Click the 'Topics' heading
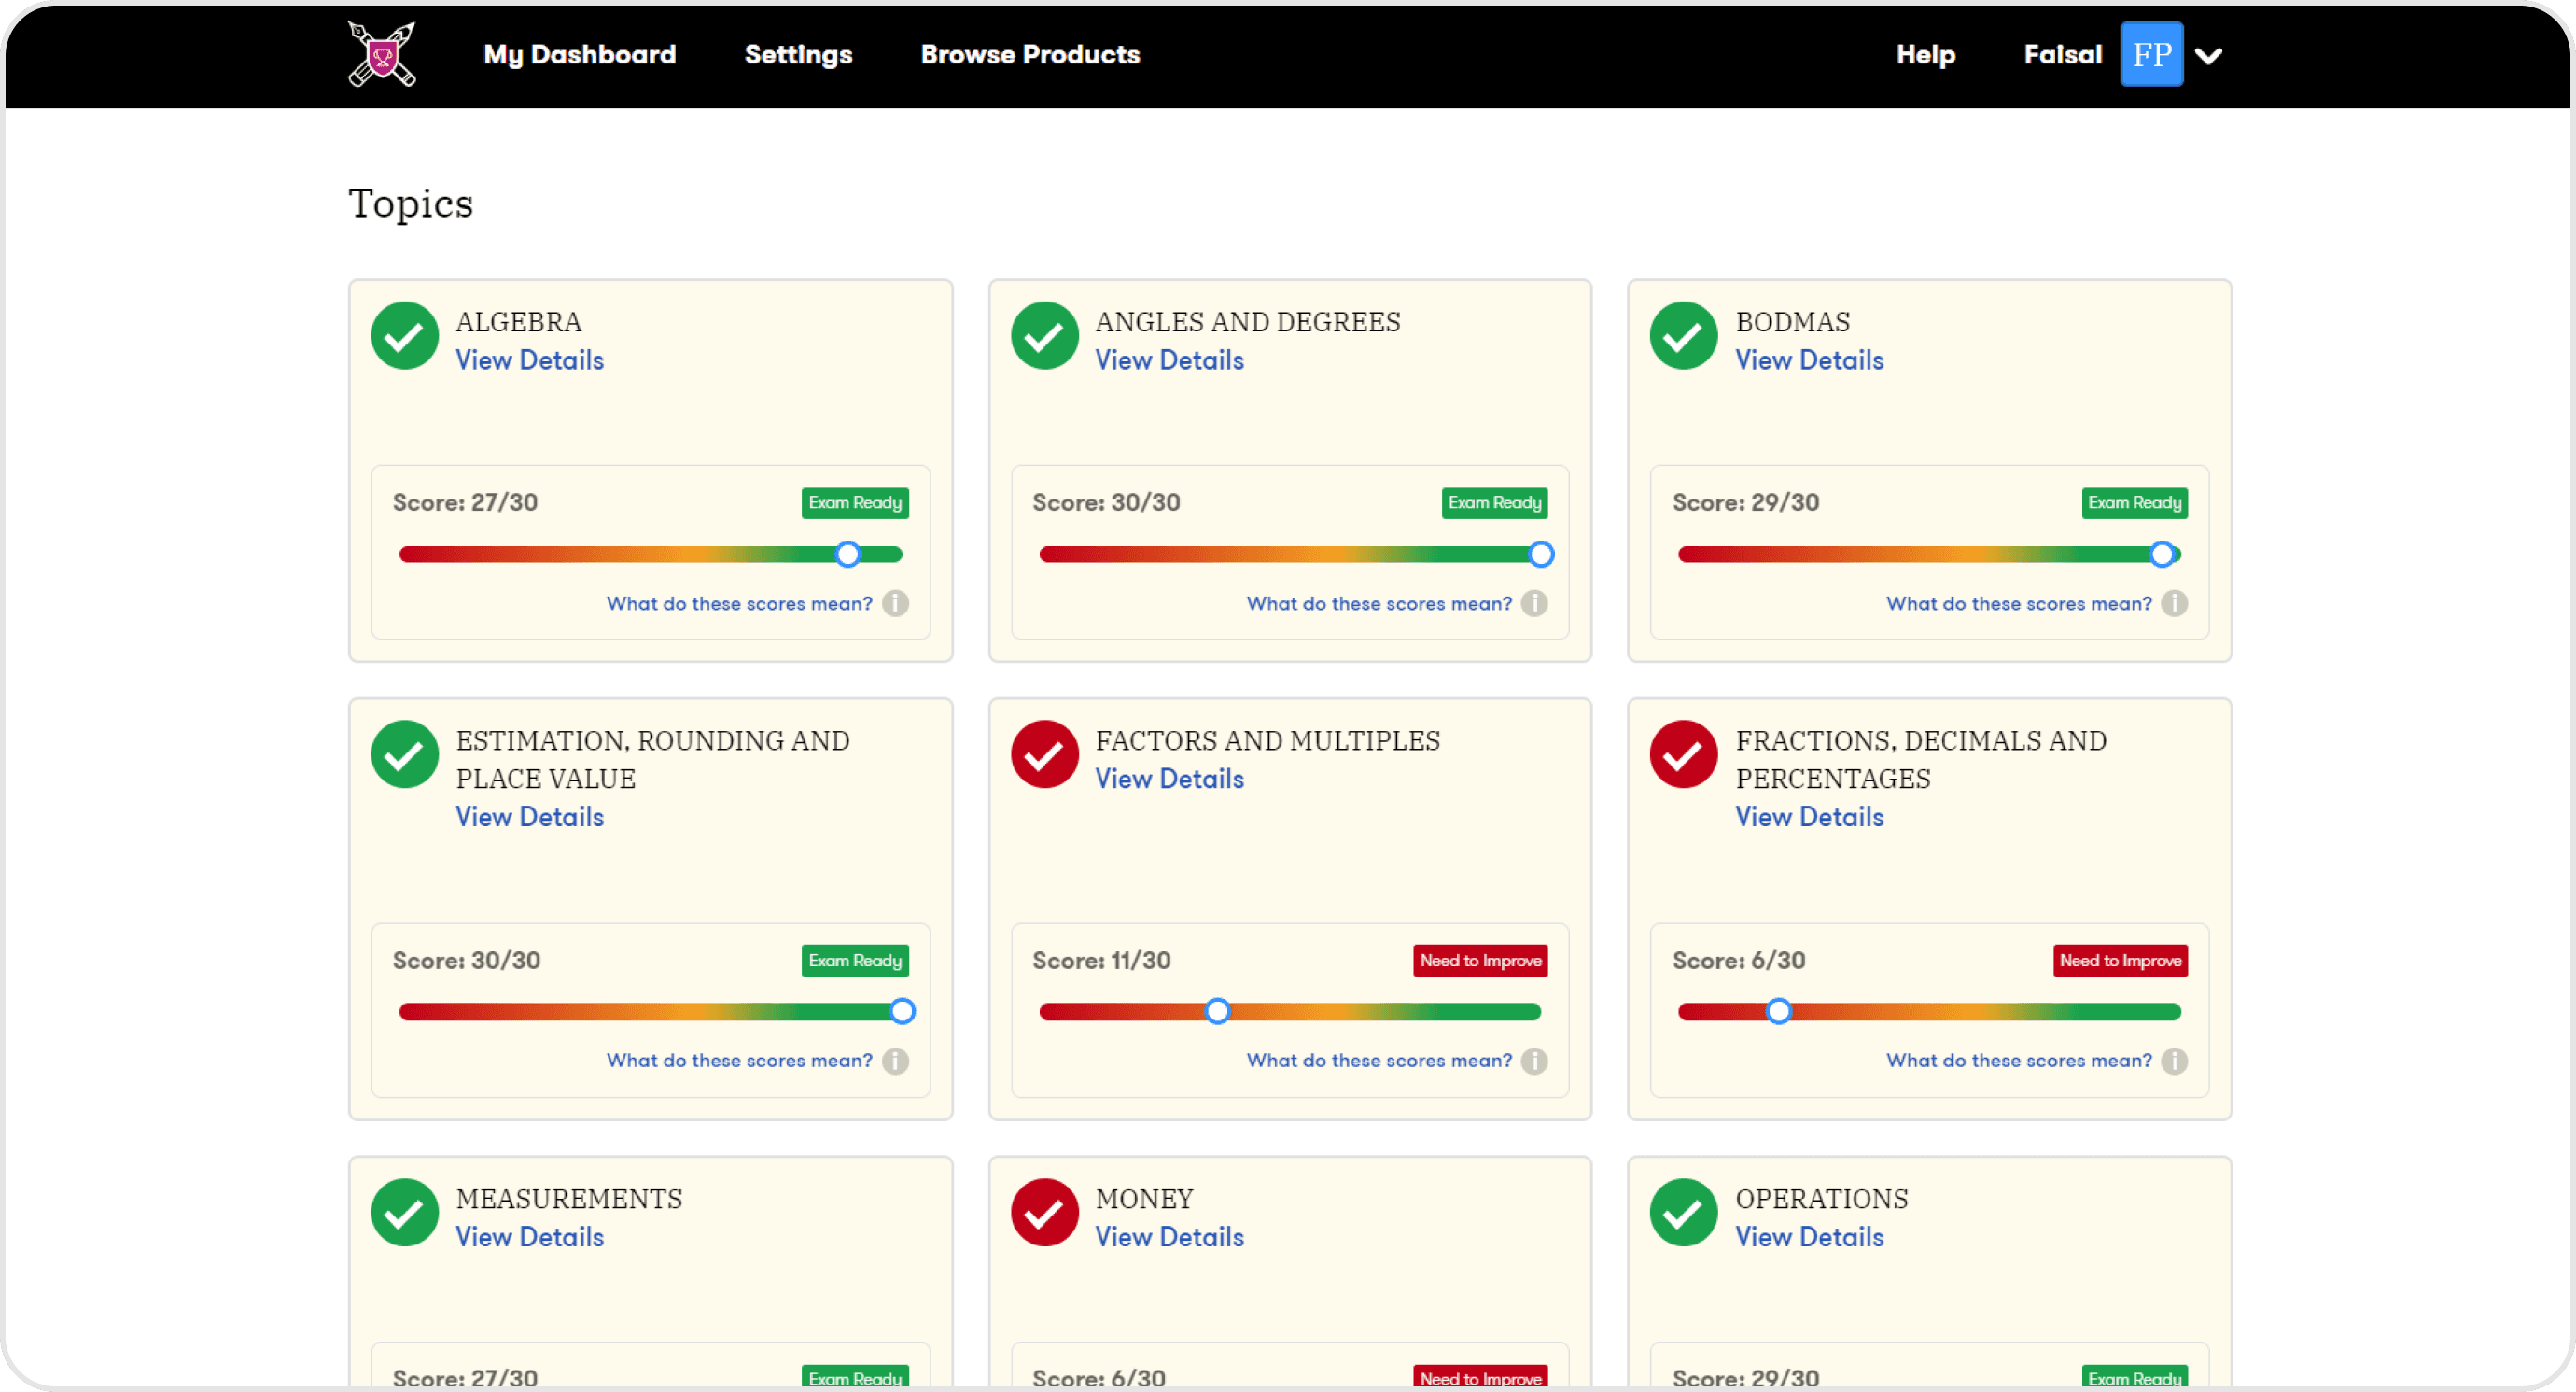 point(410,204)
